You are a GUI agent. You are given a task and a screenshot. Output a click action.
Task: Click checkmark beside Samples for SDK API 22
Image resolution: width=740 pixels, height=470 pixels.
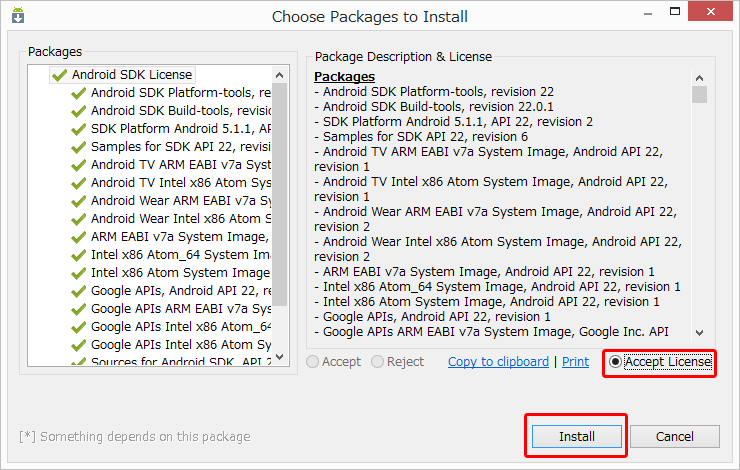point(78,147)
